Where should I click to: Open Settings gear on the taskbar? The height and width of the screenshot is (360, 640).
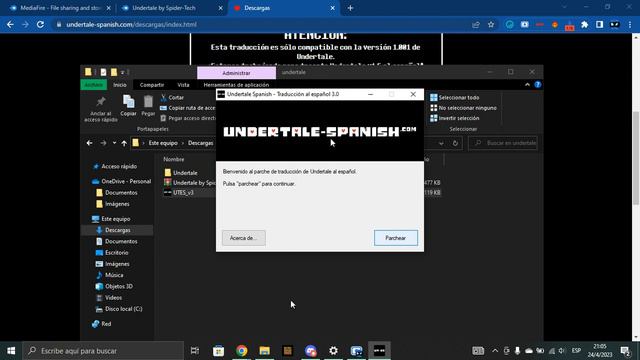[x=333, y=351]
